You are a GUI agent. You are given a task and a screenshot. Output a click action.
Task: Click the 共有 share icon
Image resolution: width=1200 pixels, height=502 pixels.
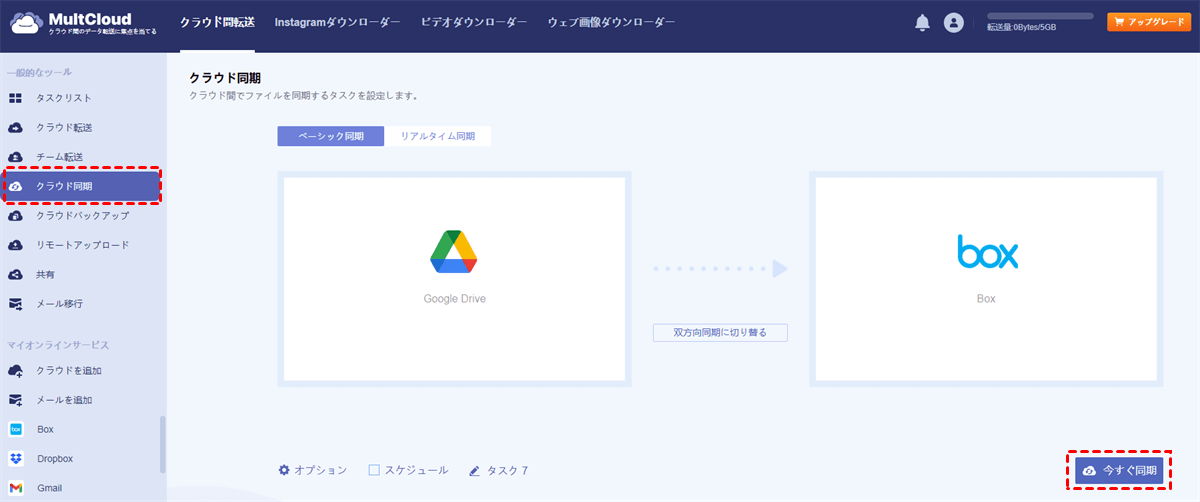click(16, 274)
